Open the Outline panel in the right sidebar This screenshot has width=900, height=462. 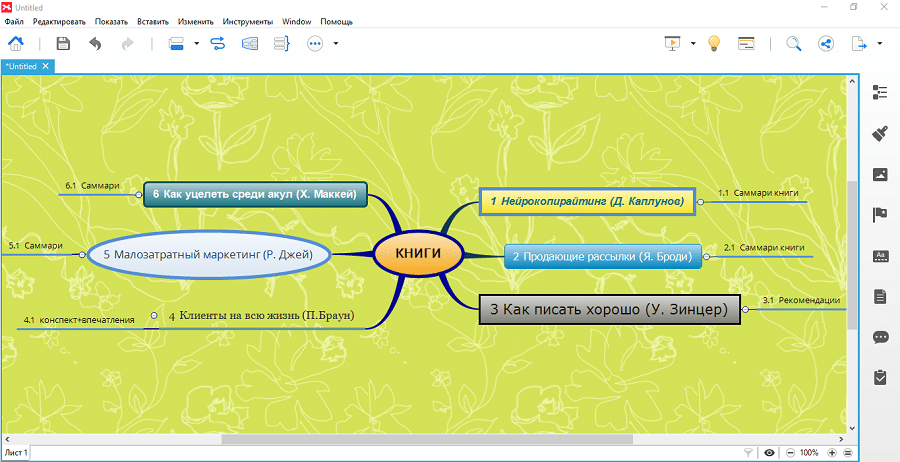point(880,92)
